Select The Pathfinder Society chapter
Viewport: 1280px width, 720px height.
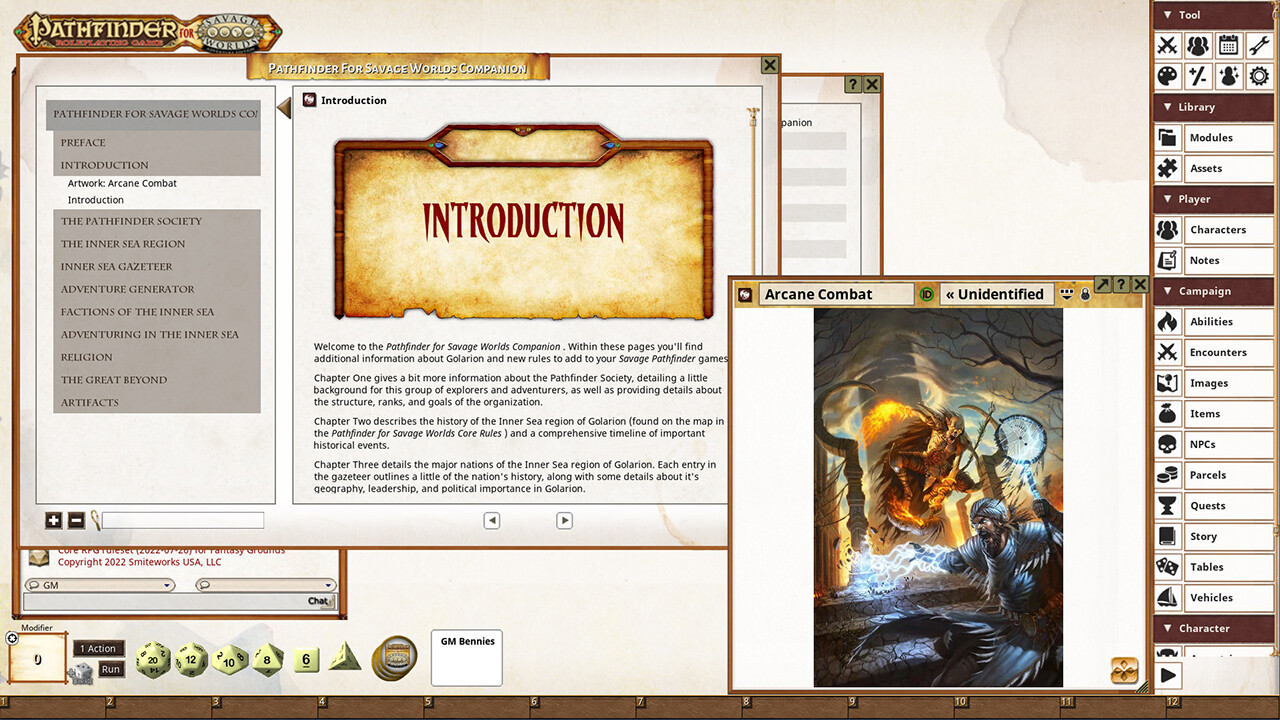point(131,221)
